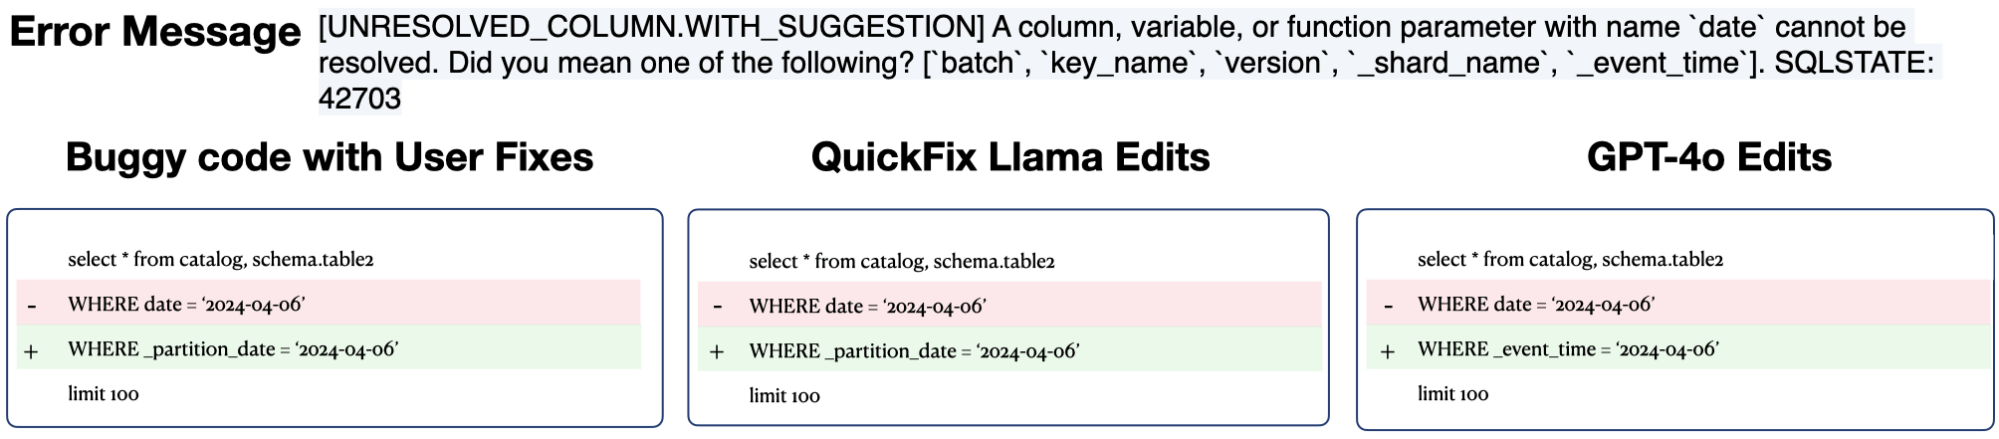
Task: Click the minus sign in the QuickFix Llama panel
Action: coord(717,307)
